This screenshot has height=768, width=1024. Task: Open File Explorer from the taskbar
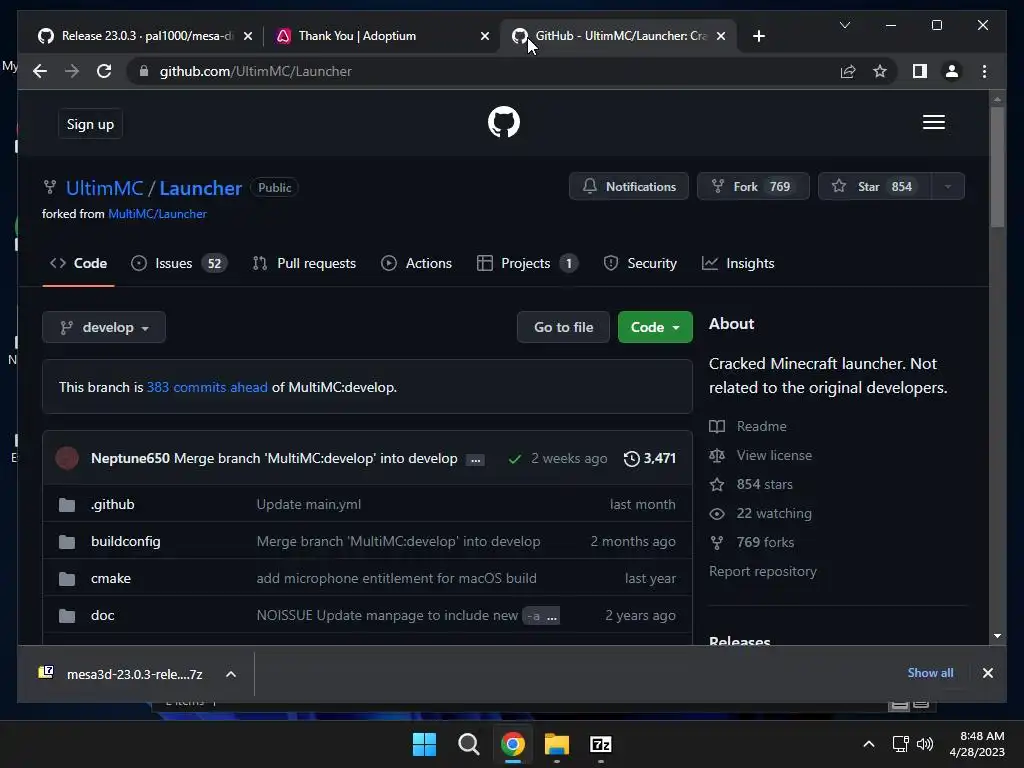tap(557, 744)
